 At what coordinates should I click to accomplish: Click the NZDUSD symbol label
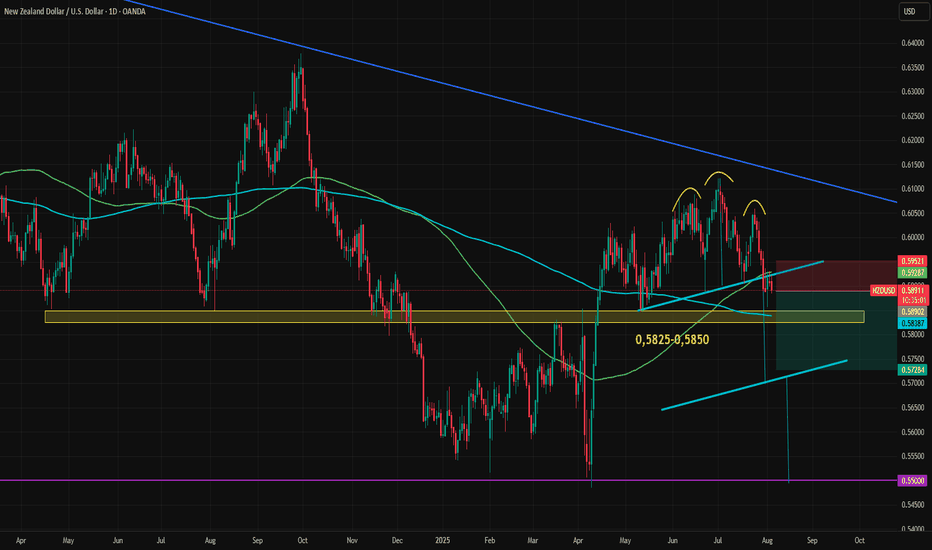[883, 291]
